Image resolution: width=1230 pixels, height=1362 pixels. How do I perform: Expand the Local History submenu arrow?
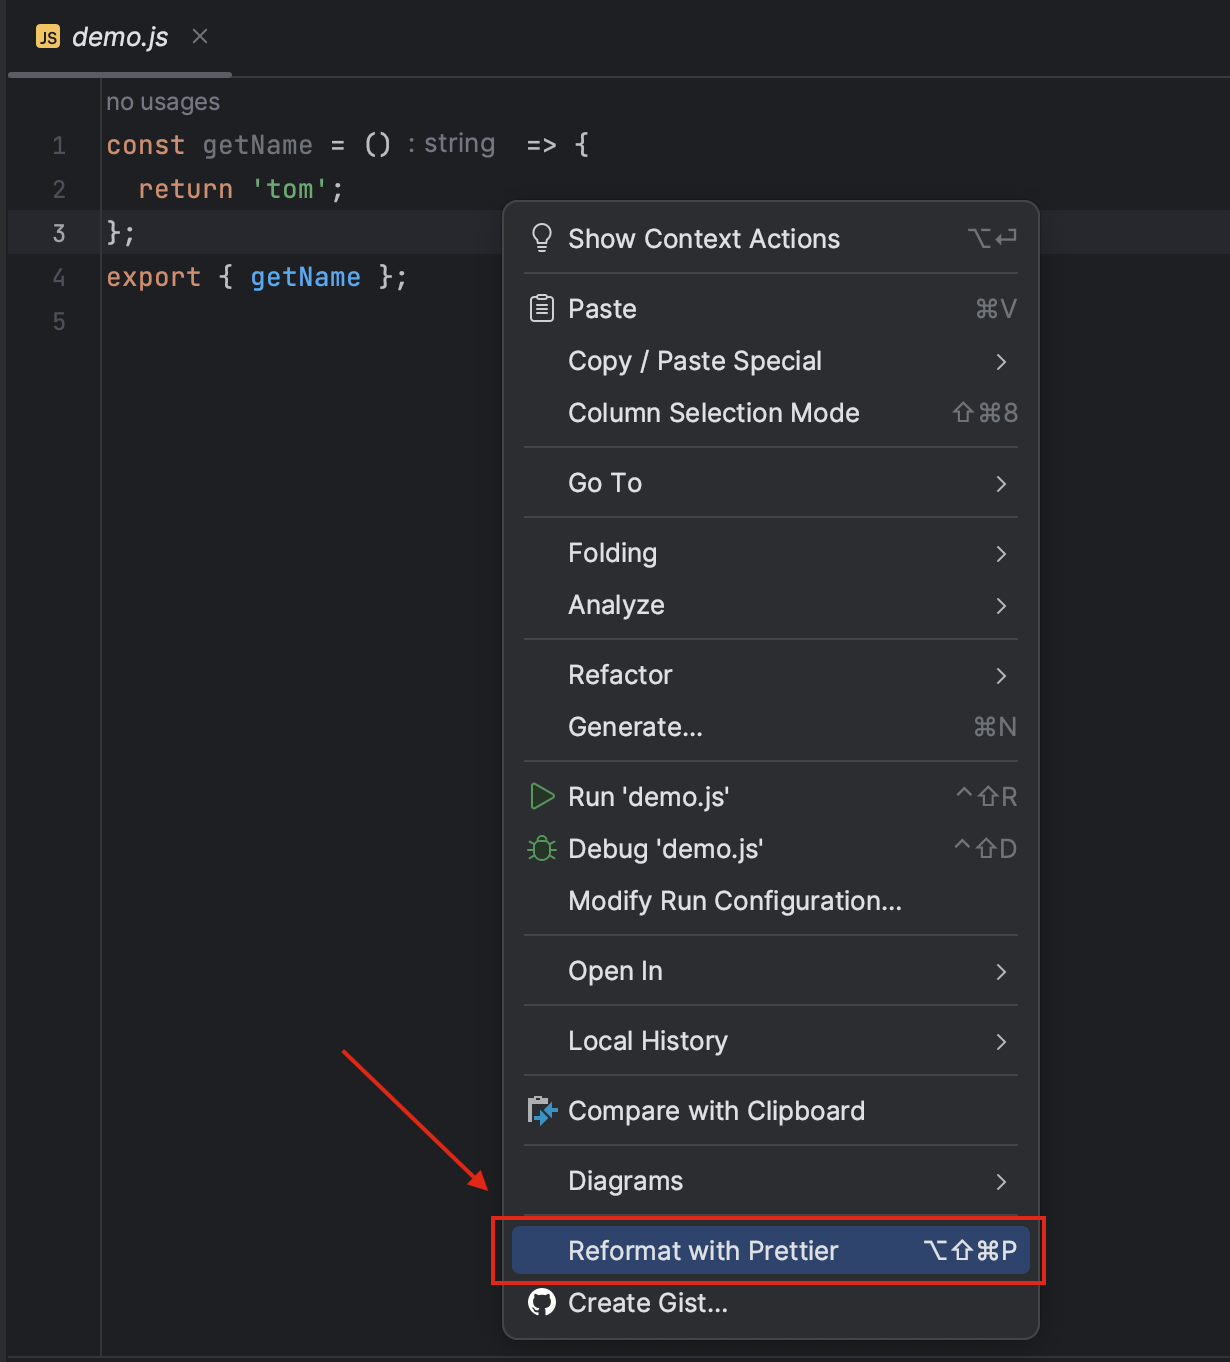click(x=1001, y=1041)
